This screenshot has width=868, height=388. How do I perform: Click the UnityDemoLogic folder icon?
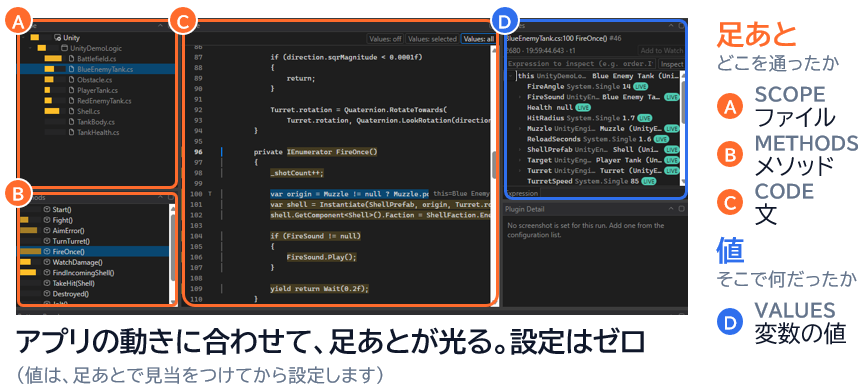point(64,48)
